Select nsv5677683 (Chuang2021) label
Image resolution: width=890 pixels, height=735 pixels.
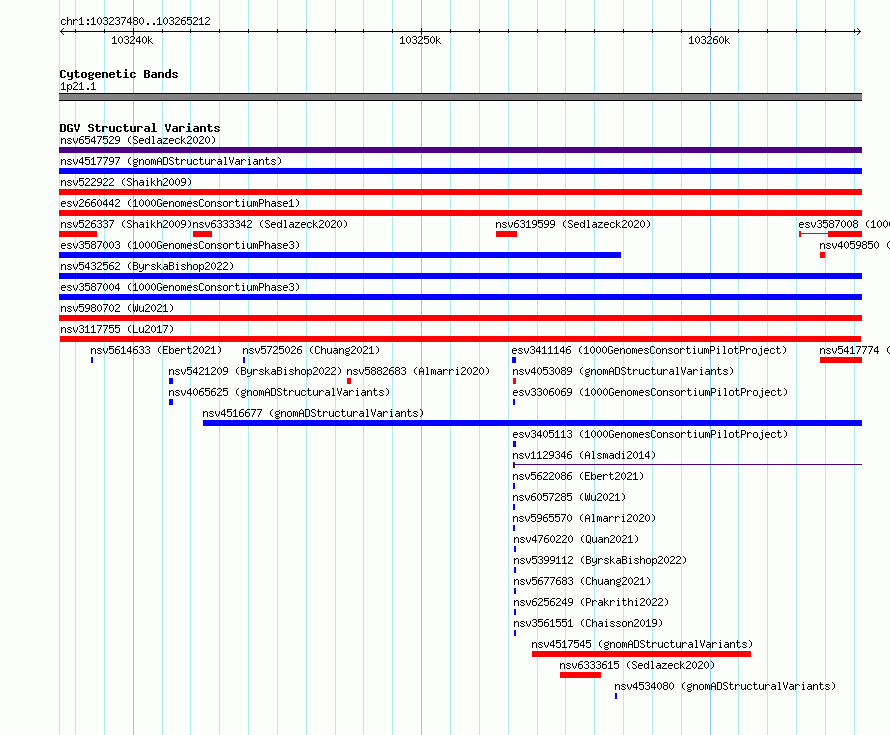[582, 581]
